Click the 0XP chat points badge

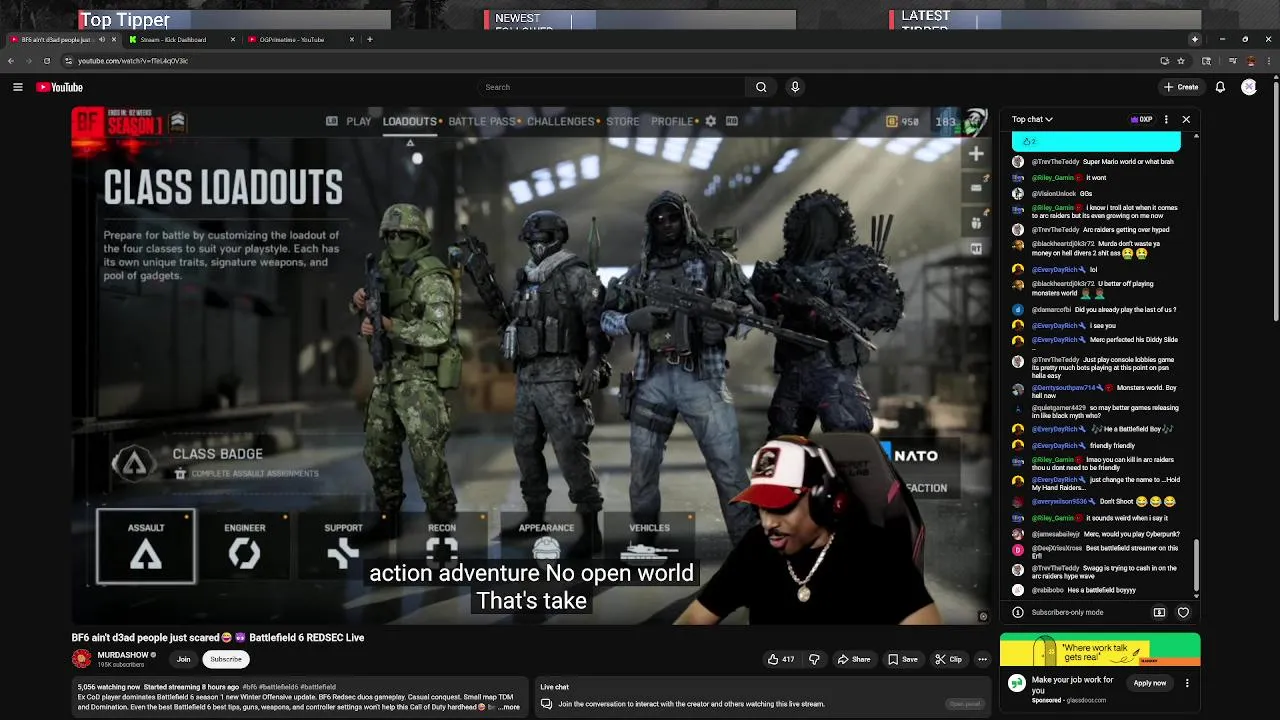point(1141,119)
